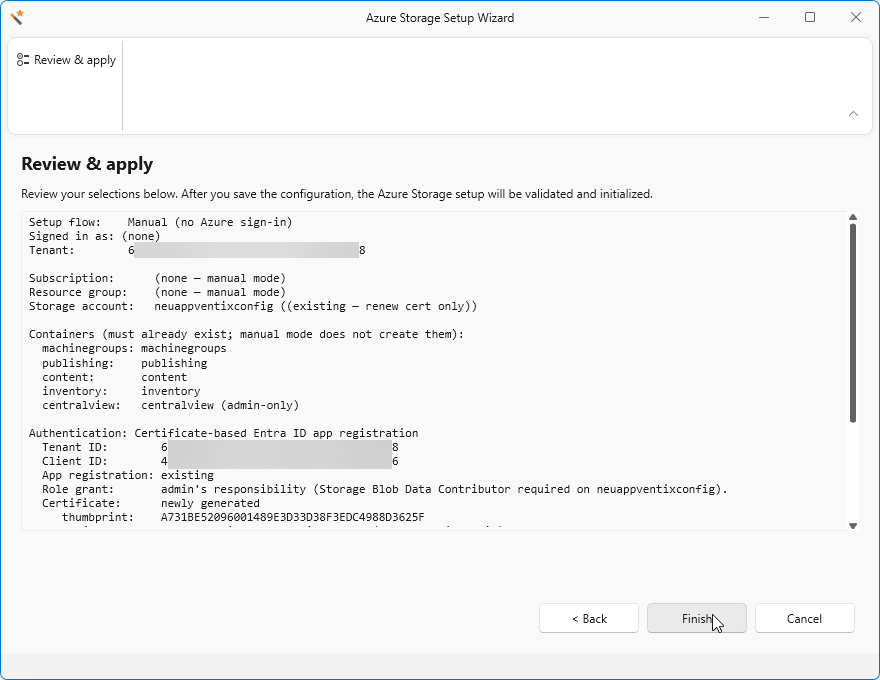Click the Subscription '(none – manual mode)' line
The height and width of the screenshot is (680, 880).
coord(157,278)
